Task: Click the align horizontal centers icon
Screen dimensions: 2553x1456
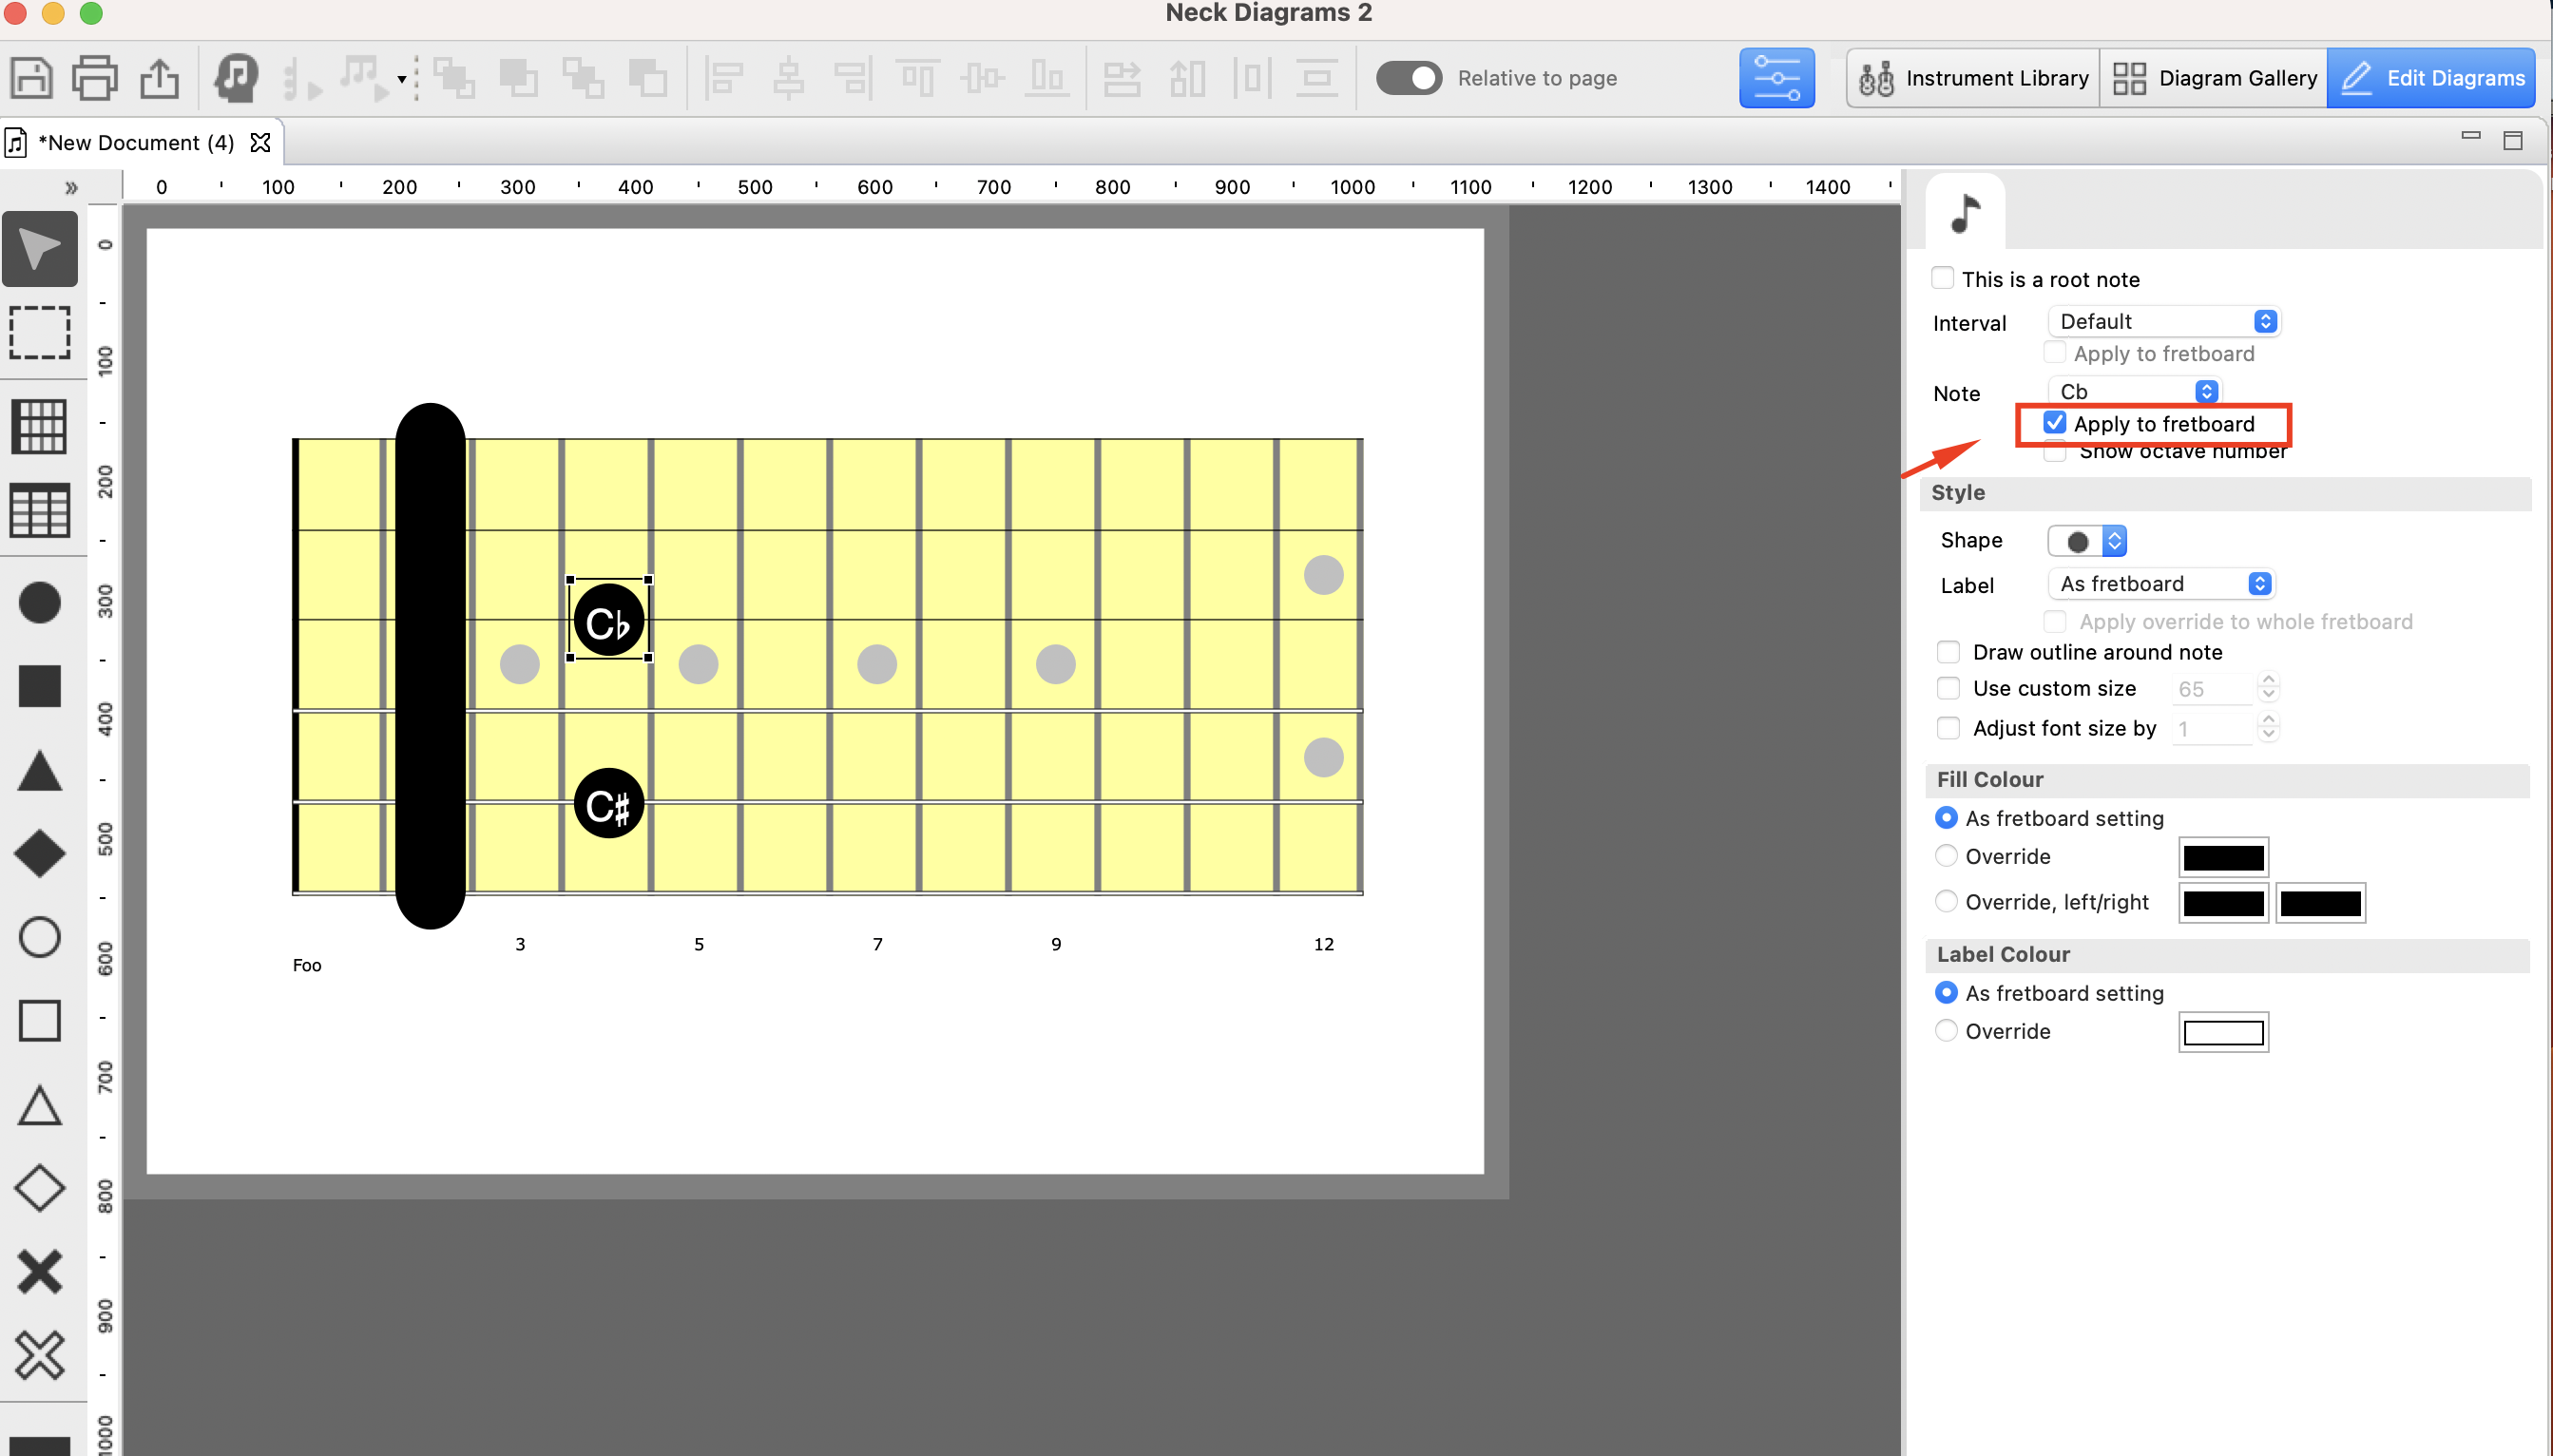Action: click(x=789, y=78)
